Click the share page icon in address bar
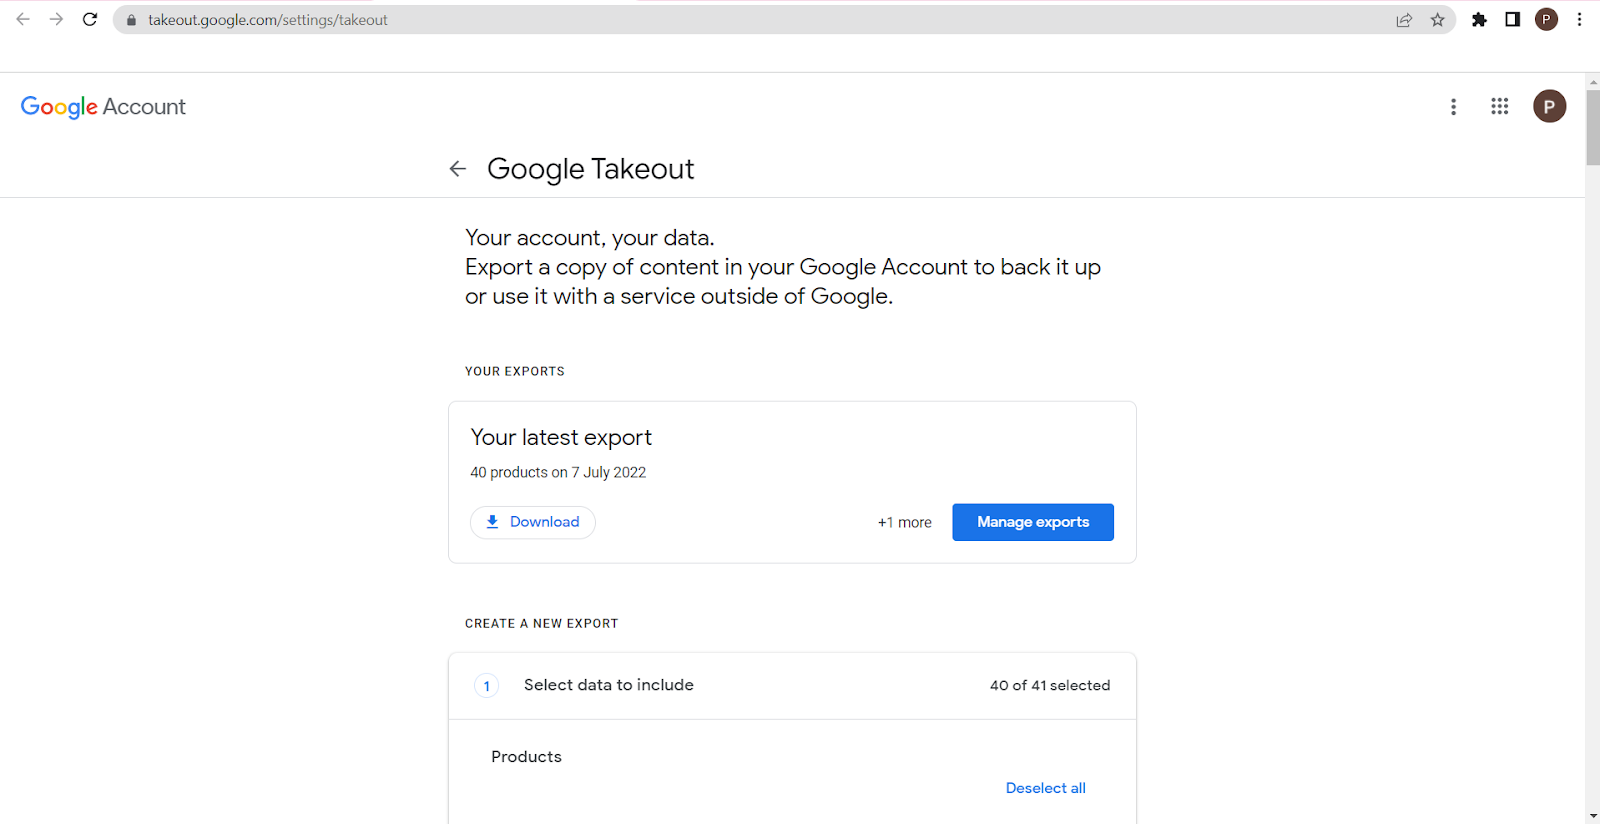 [x=1404, y=20]
